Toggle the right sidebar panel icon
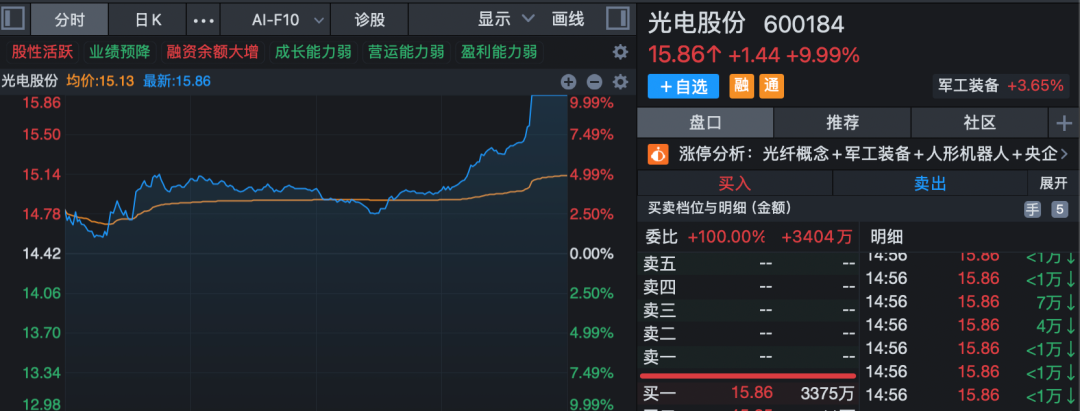 (x=624, y=19)
